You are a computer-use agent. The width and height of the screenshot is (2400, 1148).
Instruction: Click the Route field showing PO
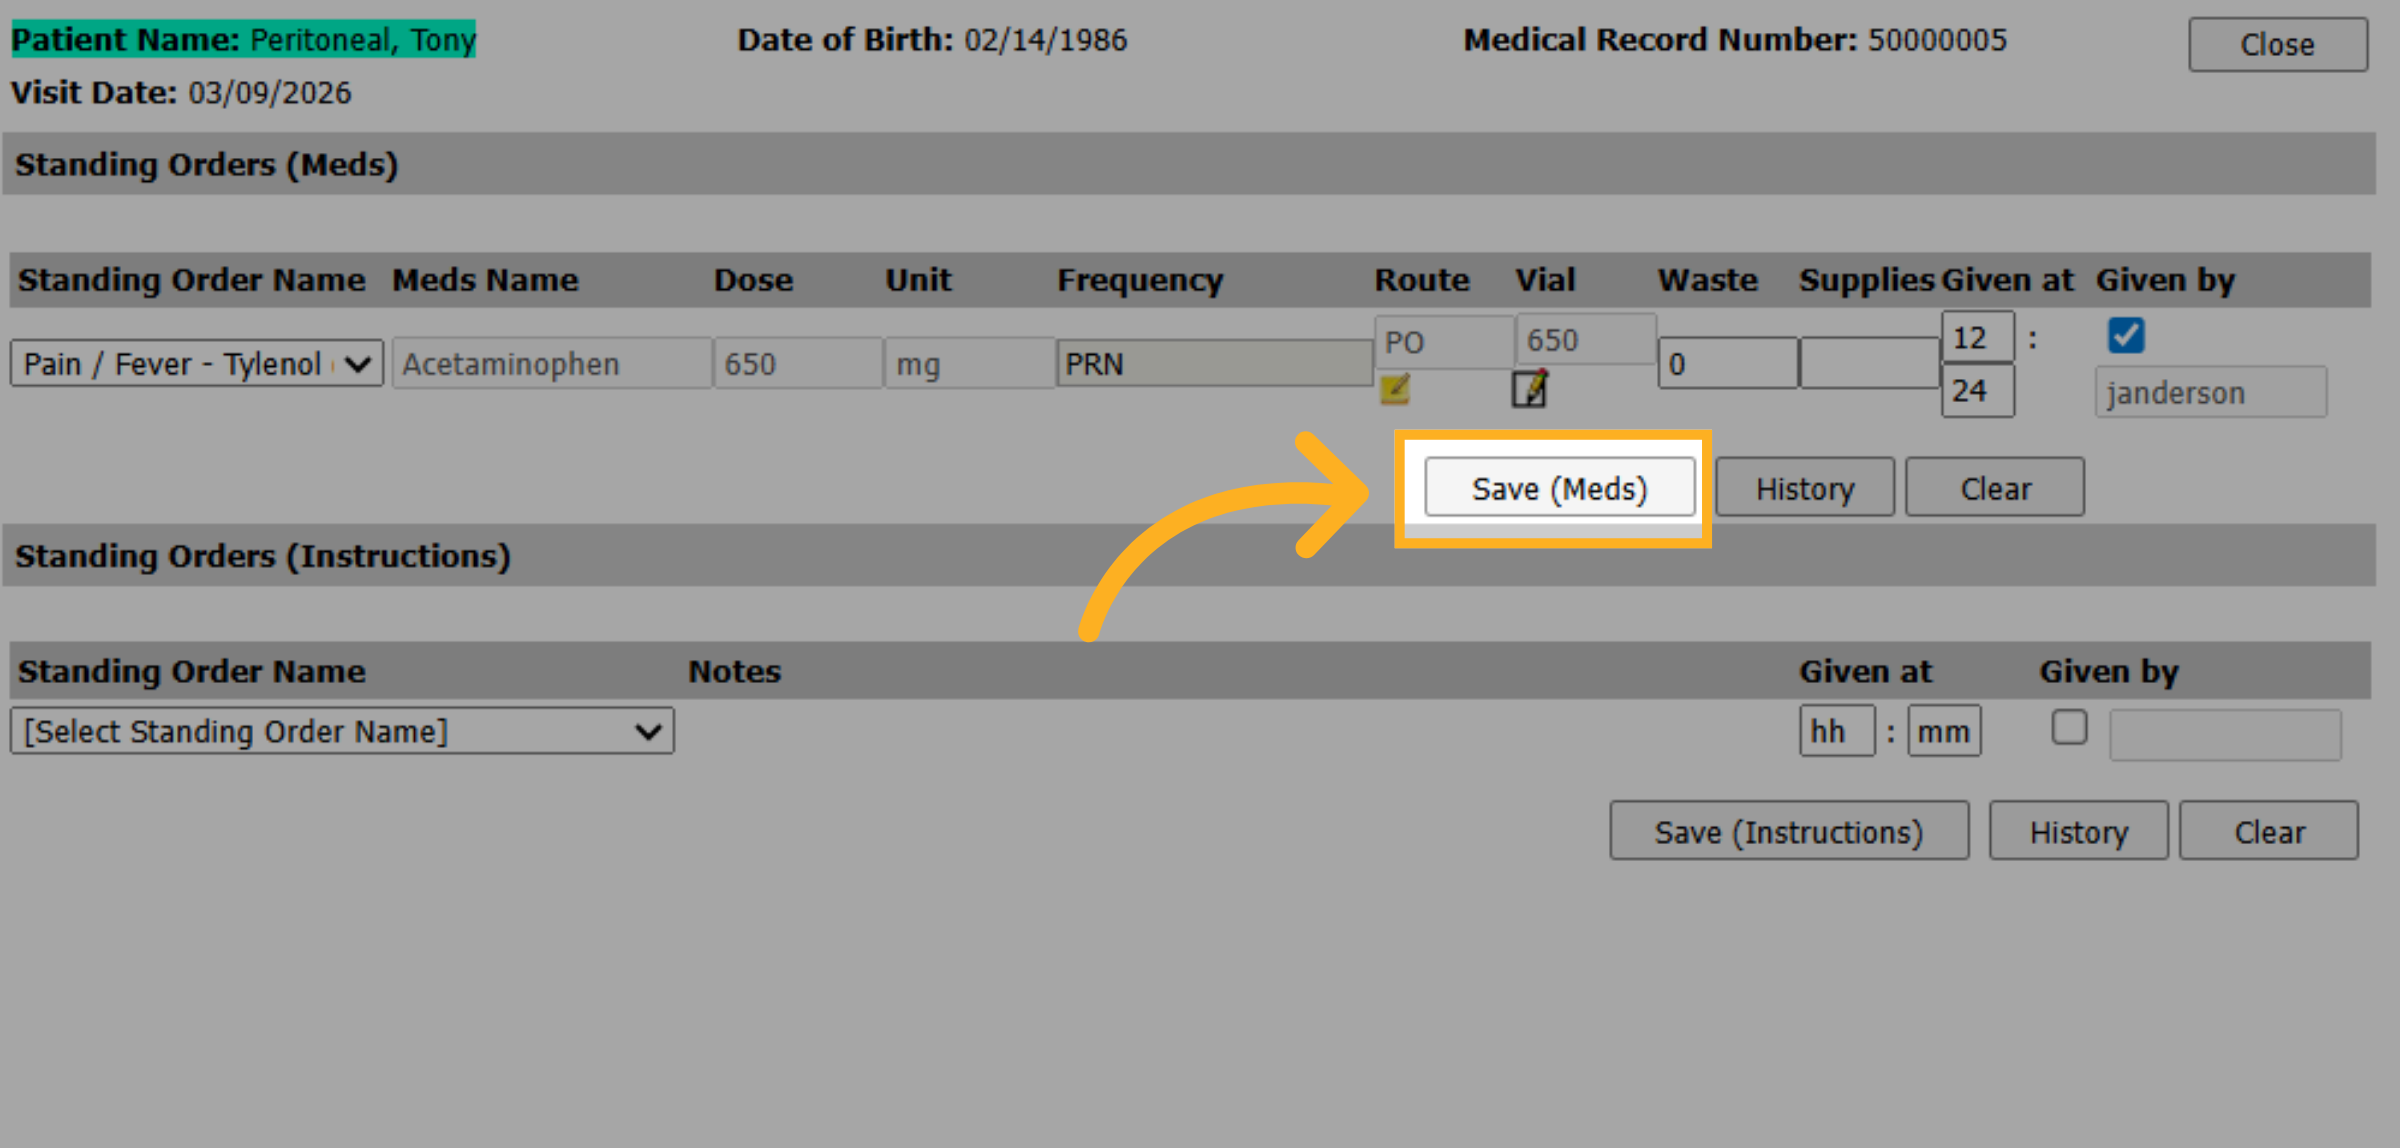[x=1444, y=342]
